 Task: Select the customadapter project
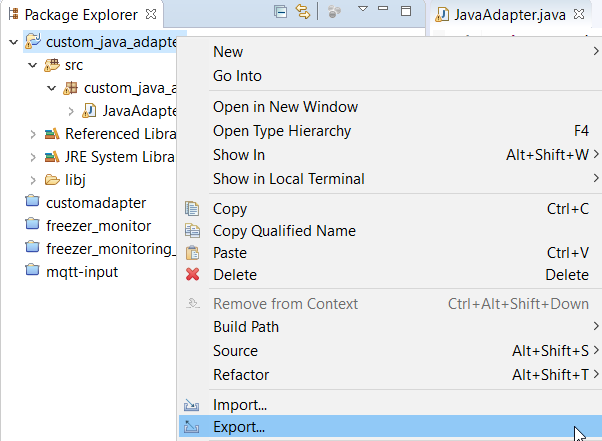coord(96,203)
